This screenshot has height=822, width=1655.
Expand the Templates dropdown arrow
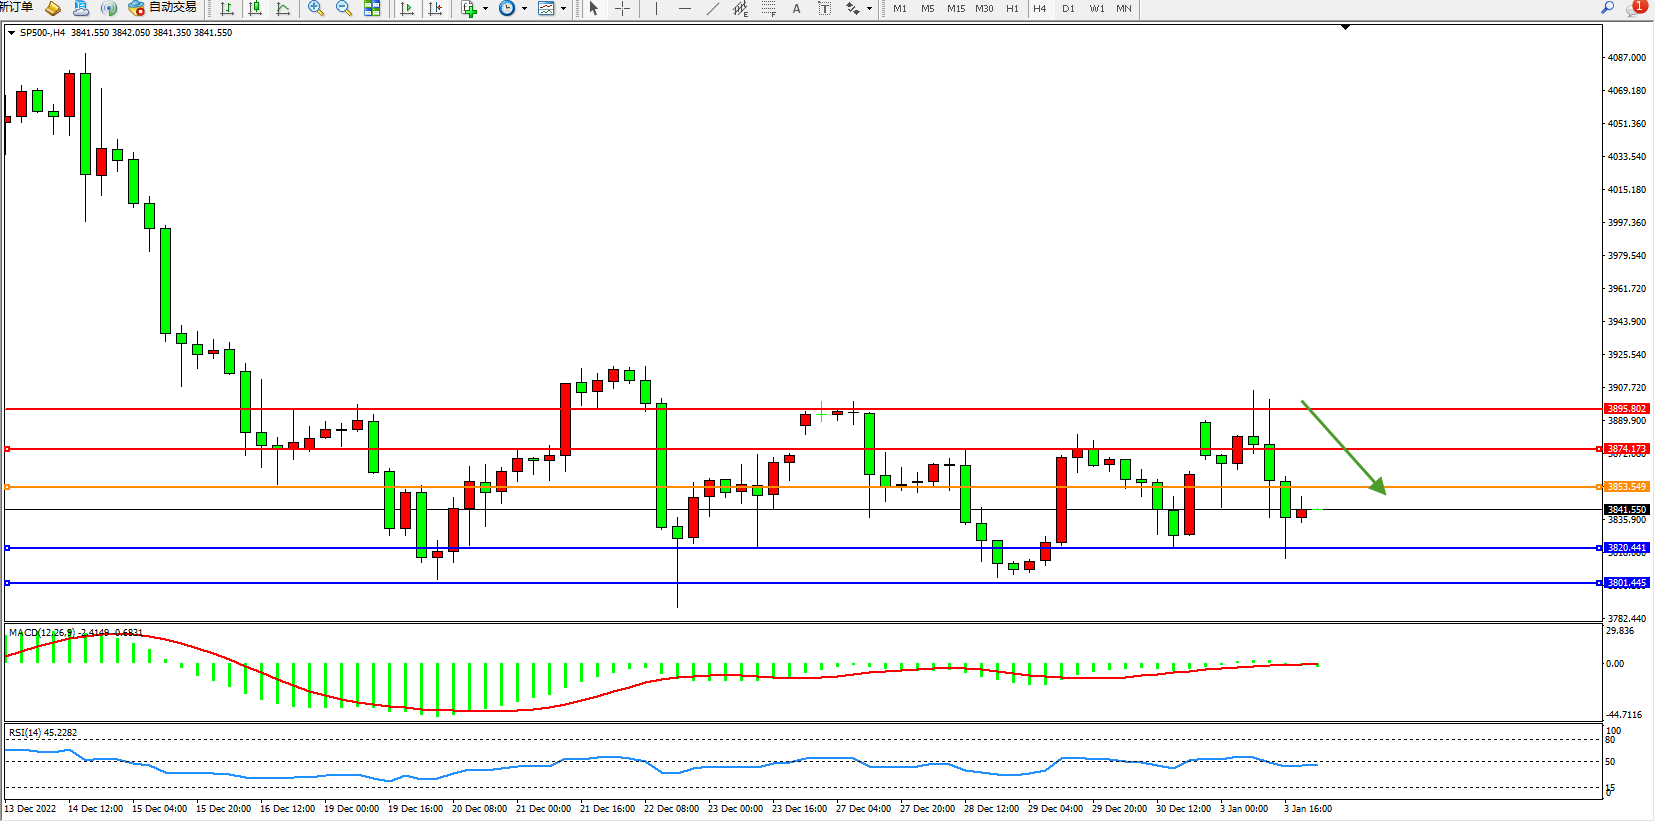[563, 9]
